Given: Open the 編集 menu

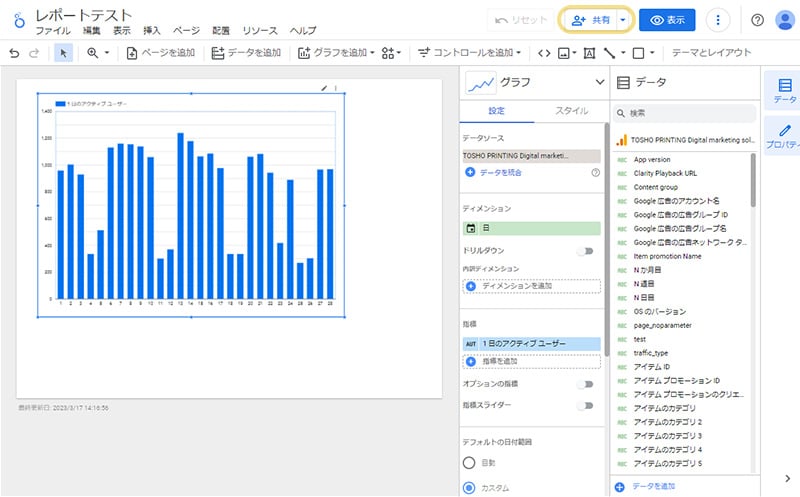Looking at the screenshot, I should pos(92,31).
